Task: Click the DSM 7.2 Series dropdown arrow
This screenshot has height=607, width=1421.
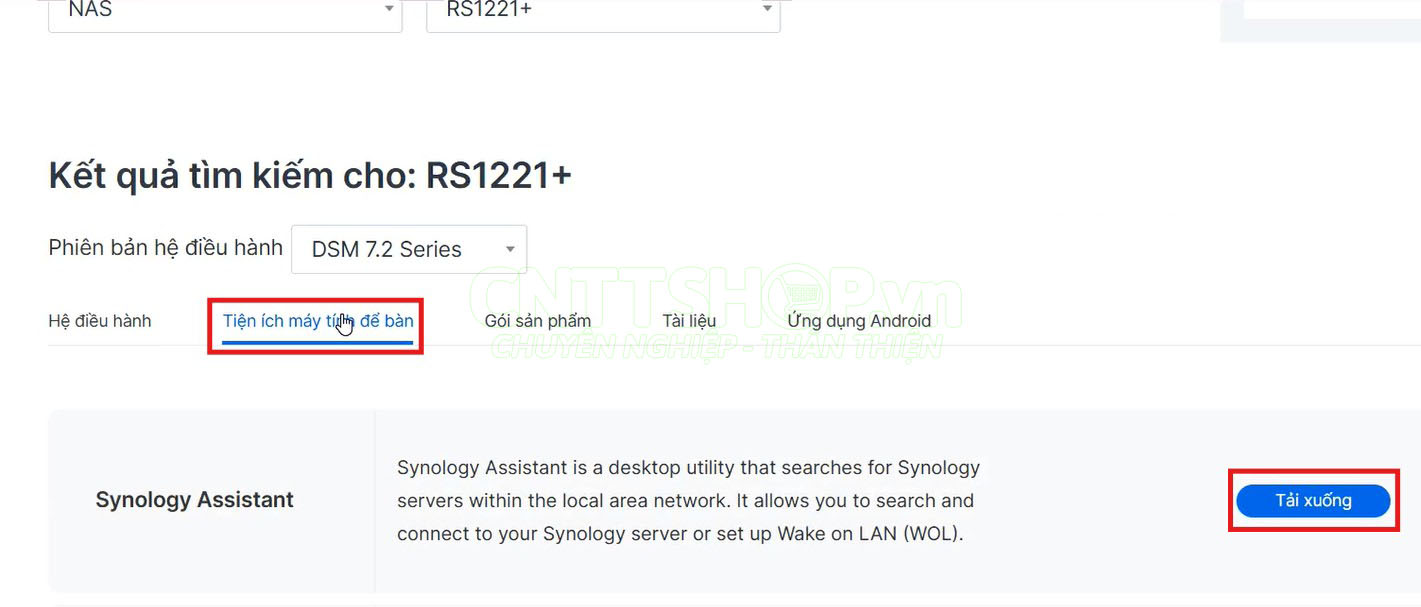Action: click(510, 250)
